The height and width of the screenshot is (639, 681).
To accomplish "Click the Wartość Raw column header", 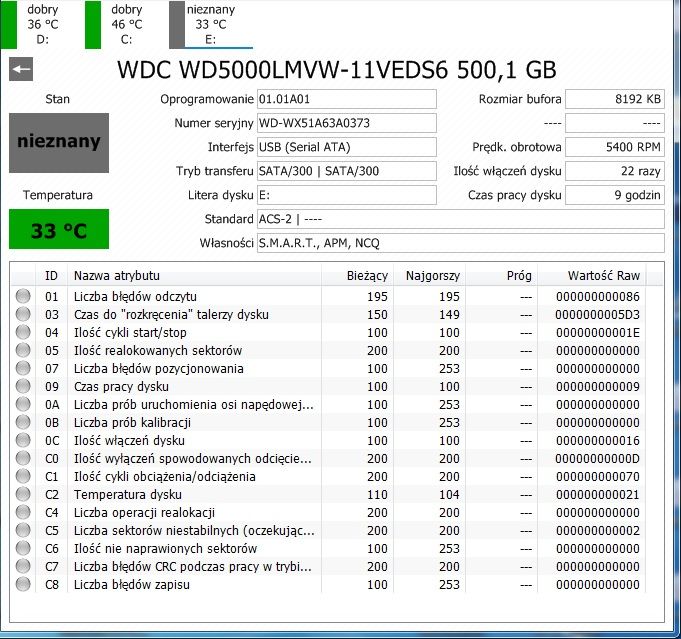I will [x=592, y=275].
